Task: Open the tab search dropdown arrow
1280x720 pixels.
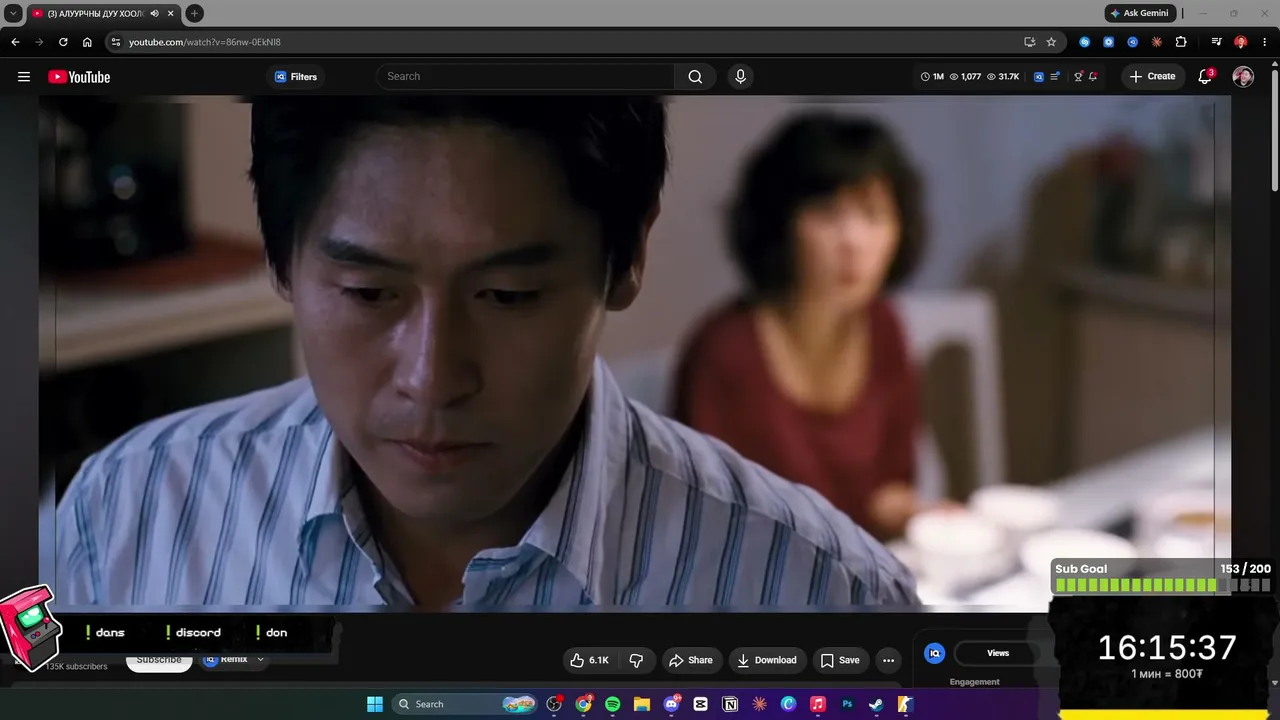Action: (13, 13)
